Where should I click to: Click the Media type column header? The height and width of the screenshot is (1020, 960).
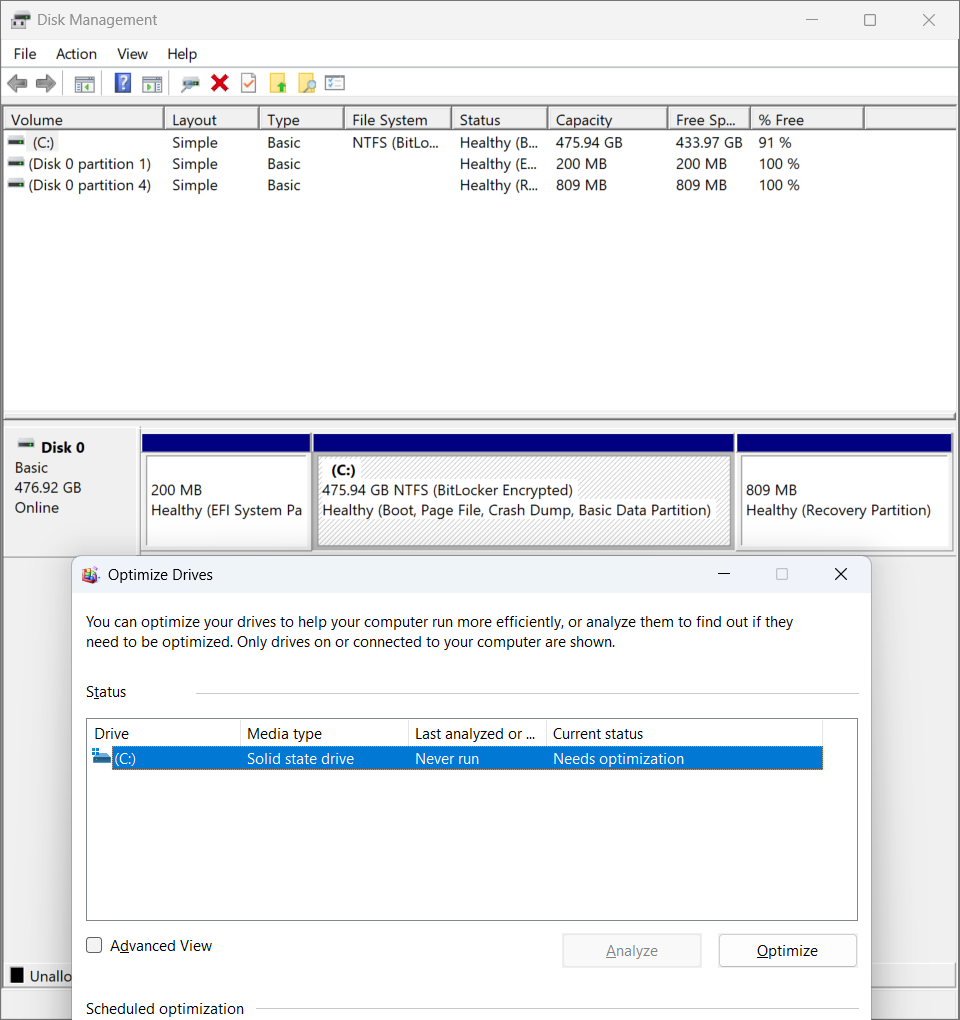tap(324, 734)
